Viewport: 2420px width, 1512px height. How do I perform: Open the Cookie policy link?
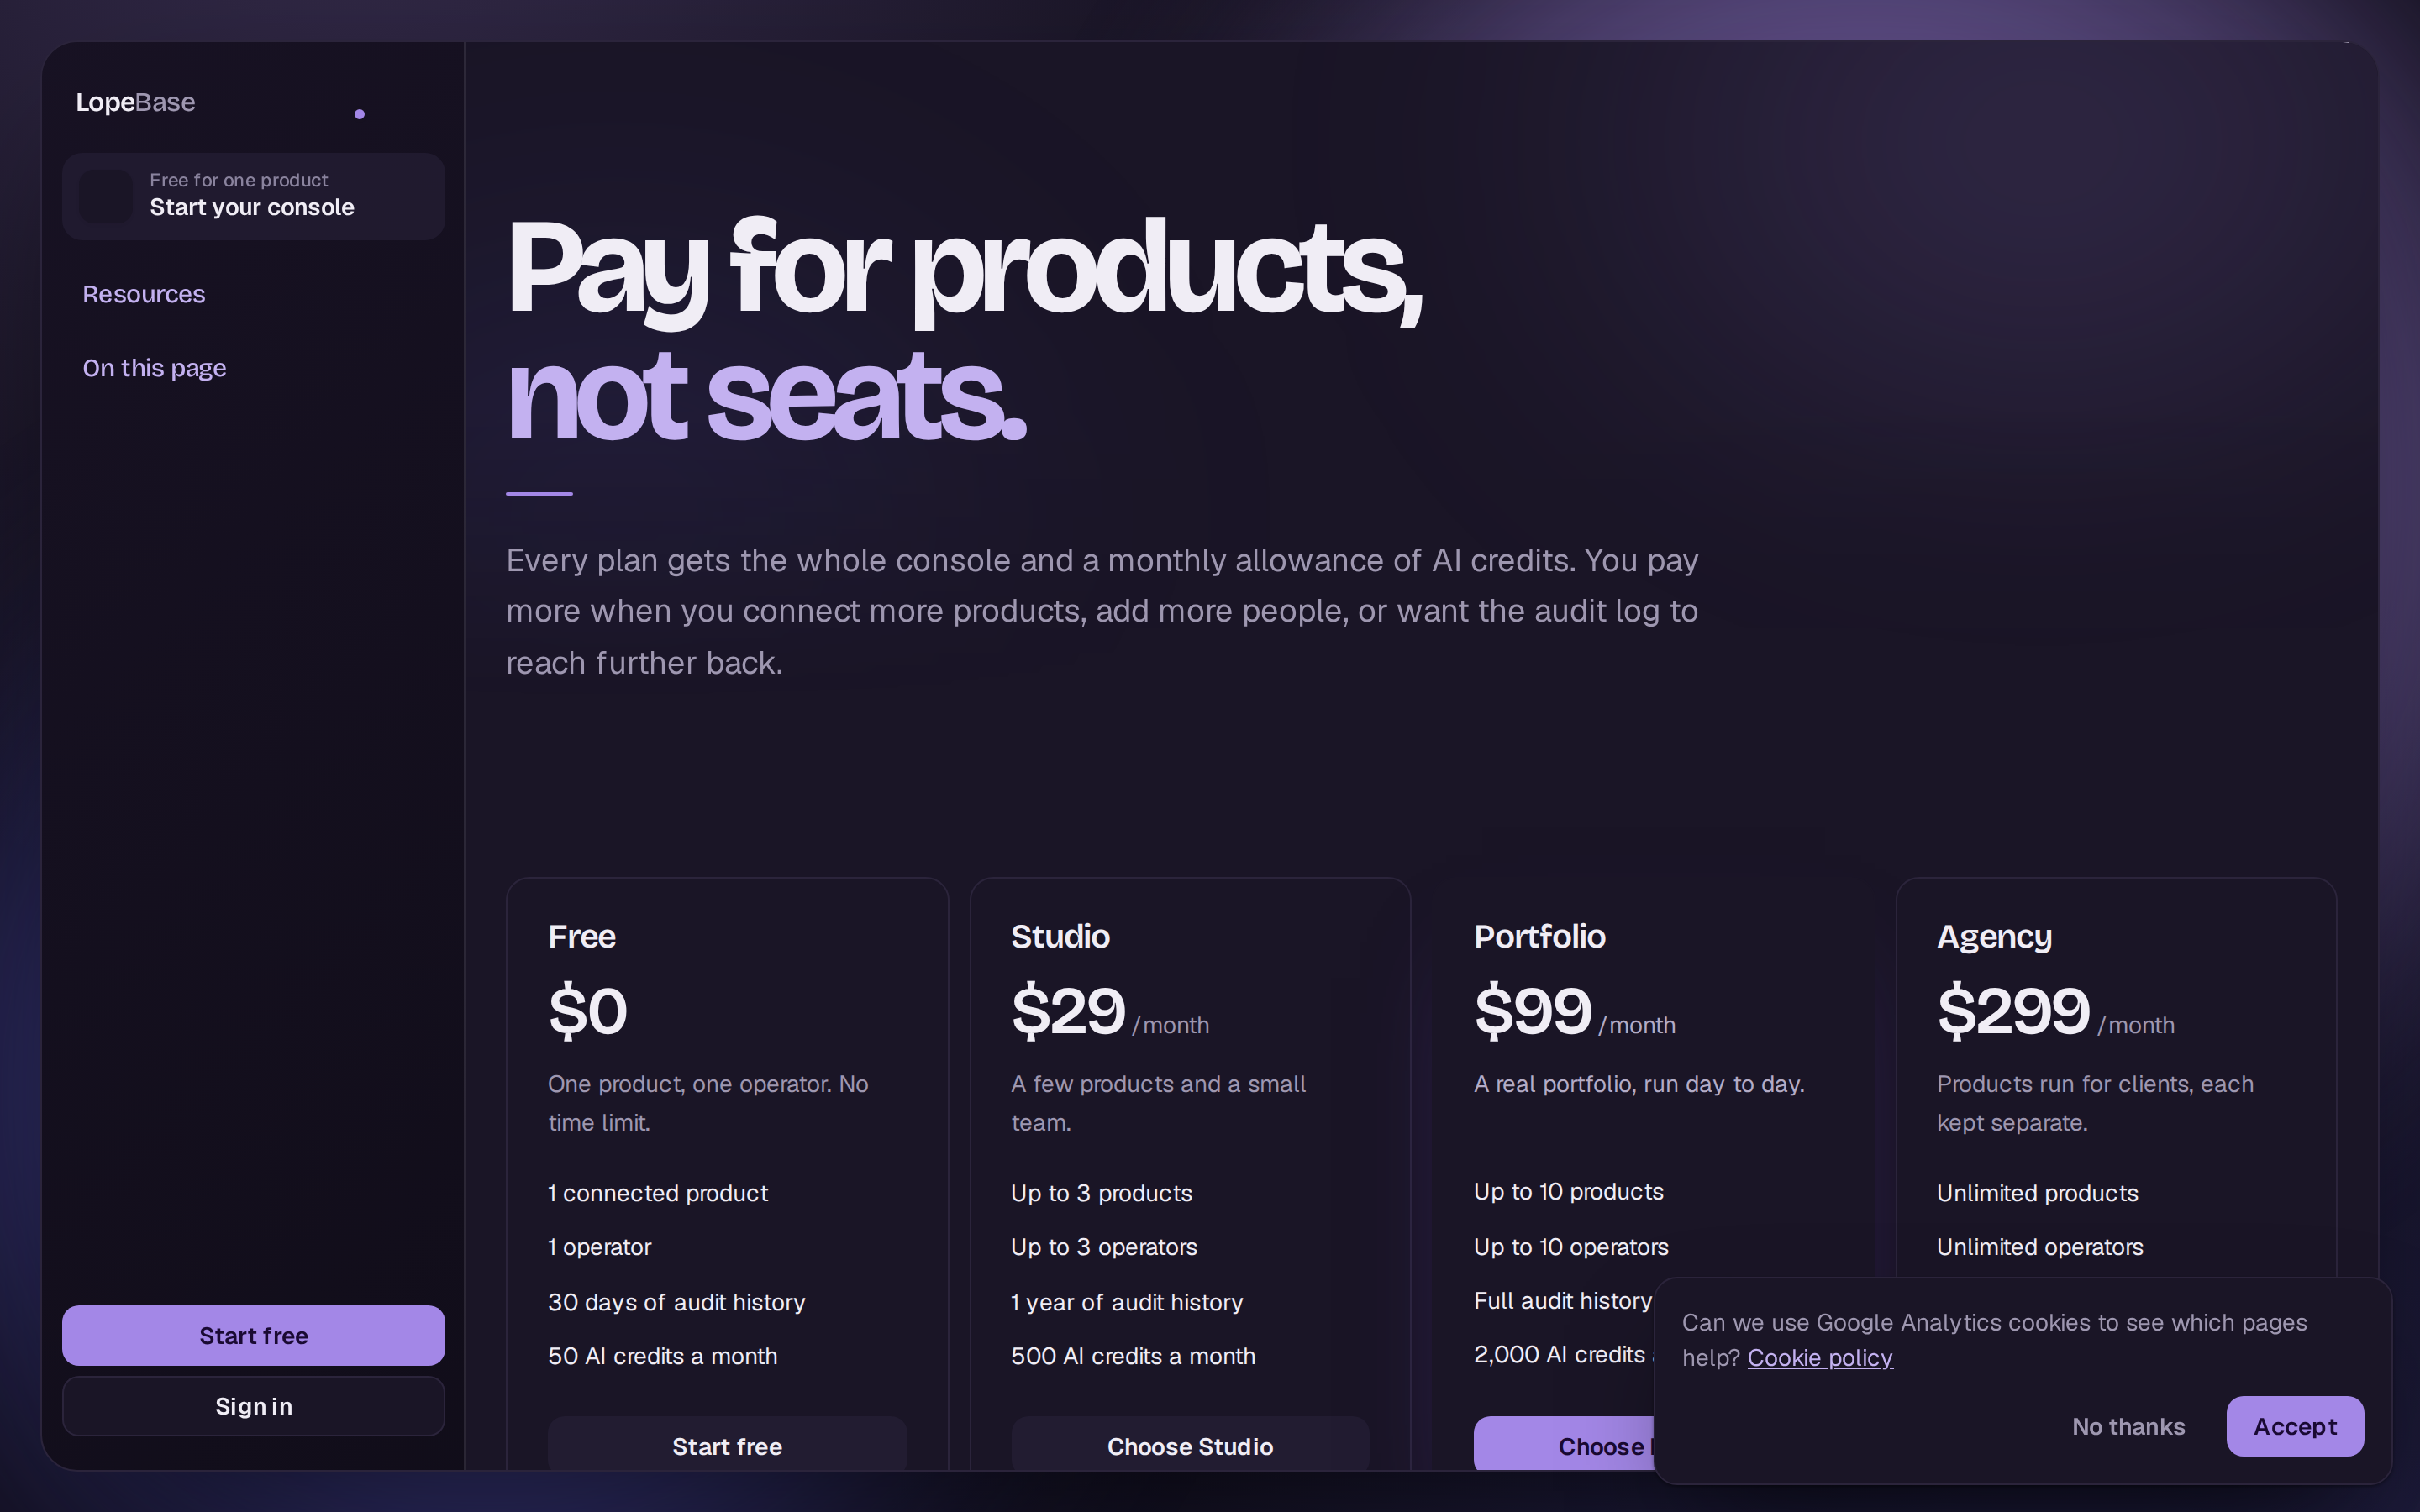click(x=1820, y=1357)
